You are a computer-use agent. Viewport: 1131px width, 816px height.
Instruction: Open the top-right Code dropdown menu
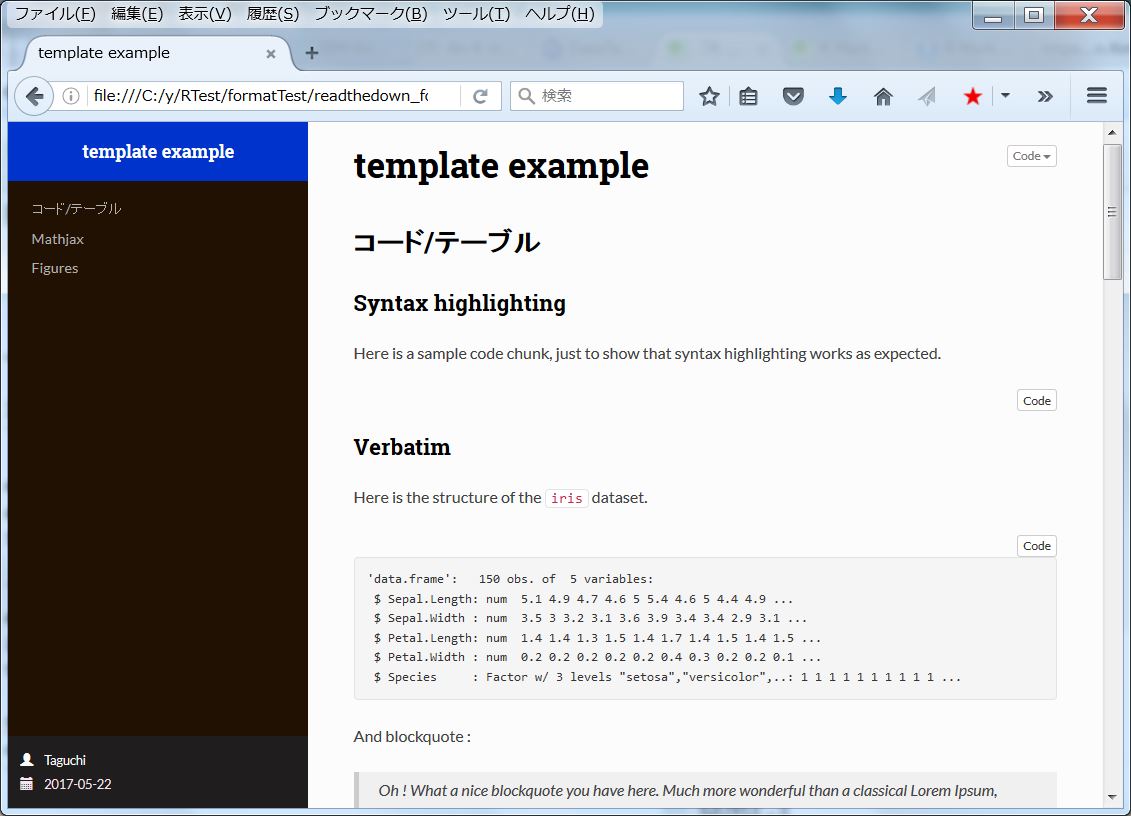point(1031,156)
